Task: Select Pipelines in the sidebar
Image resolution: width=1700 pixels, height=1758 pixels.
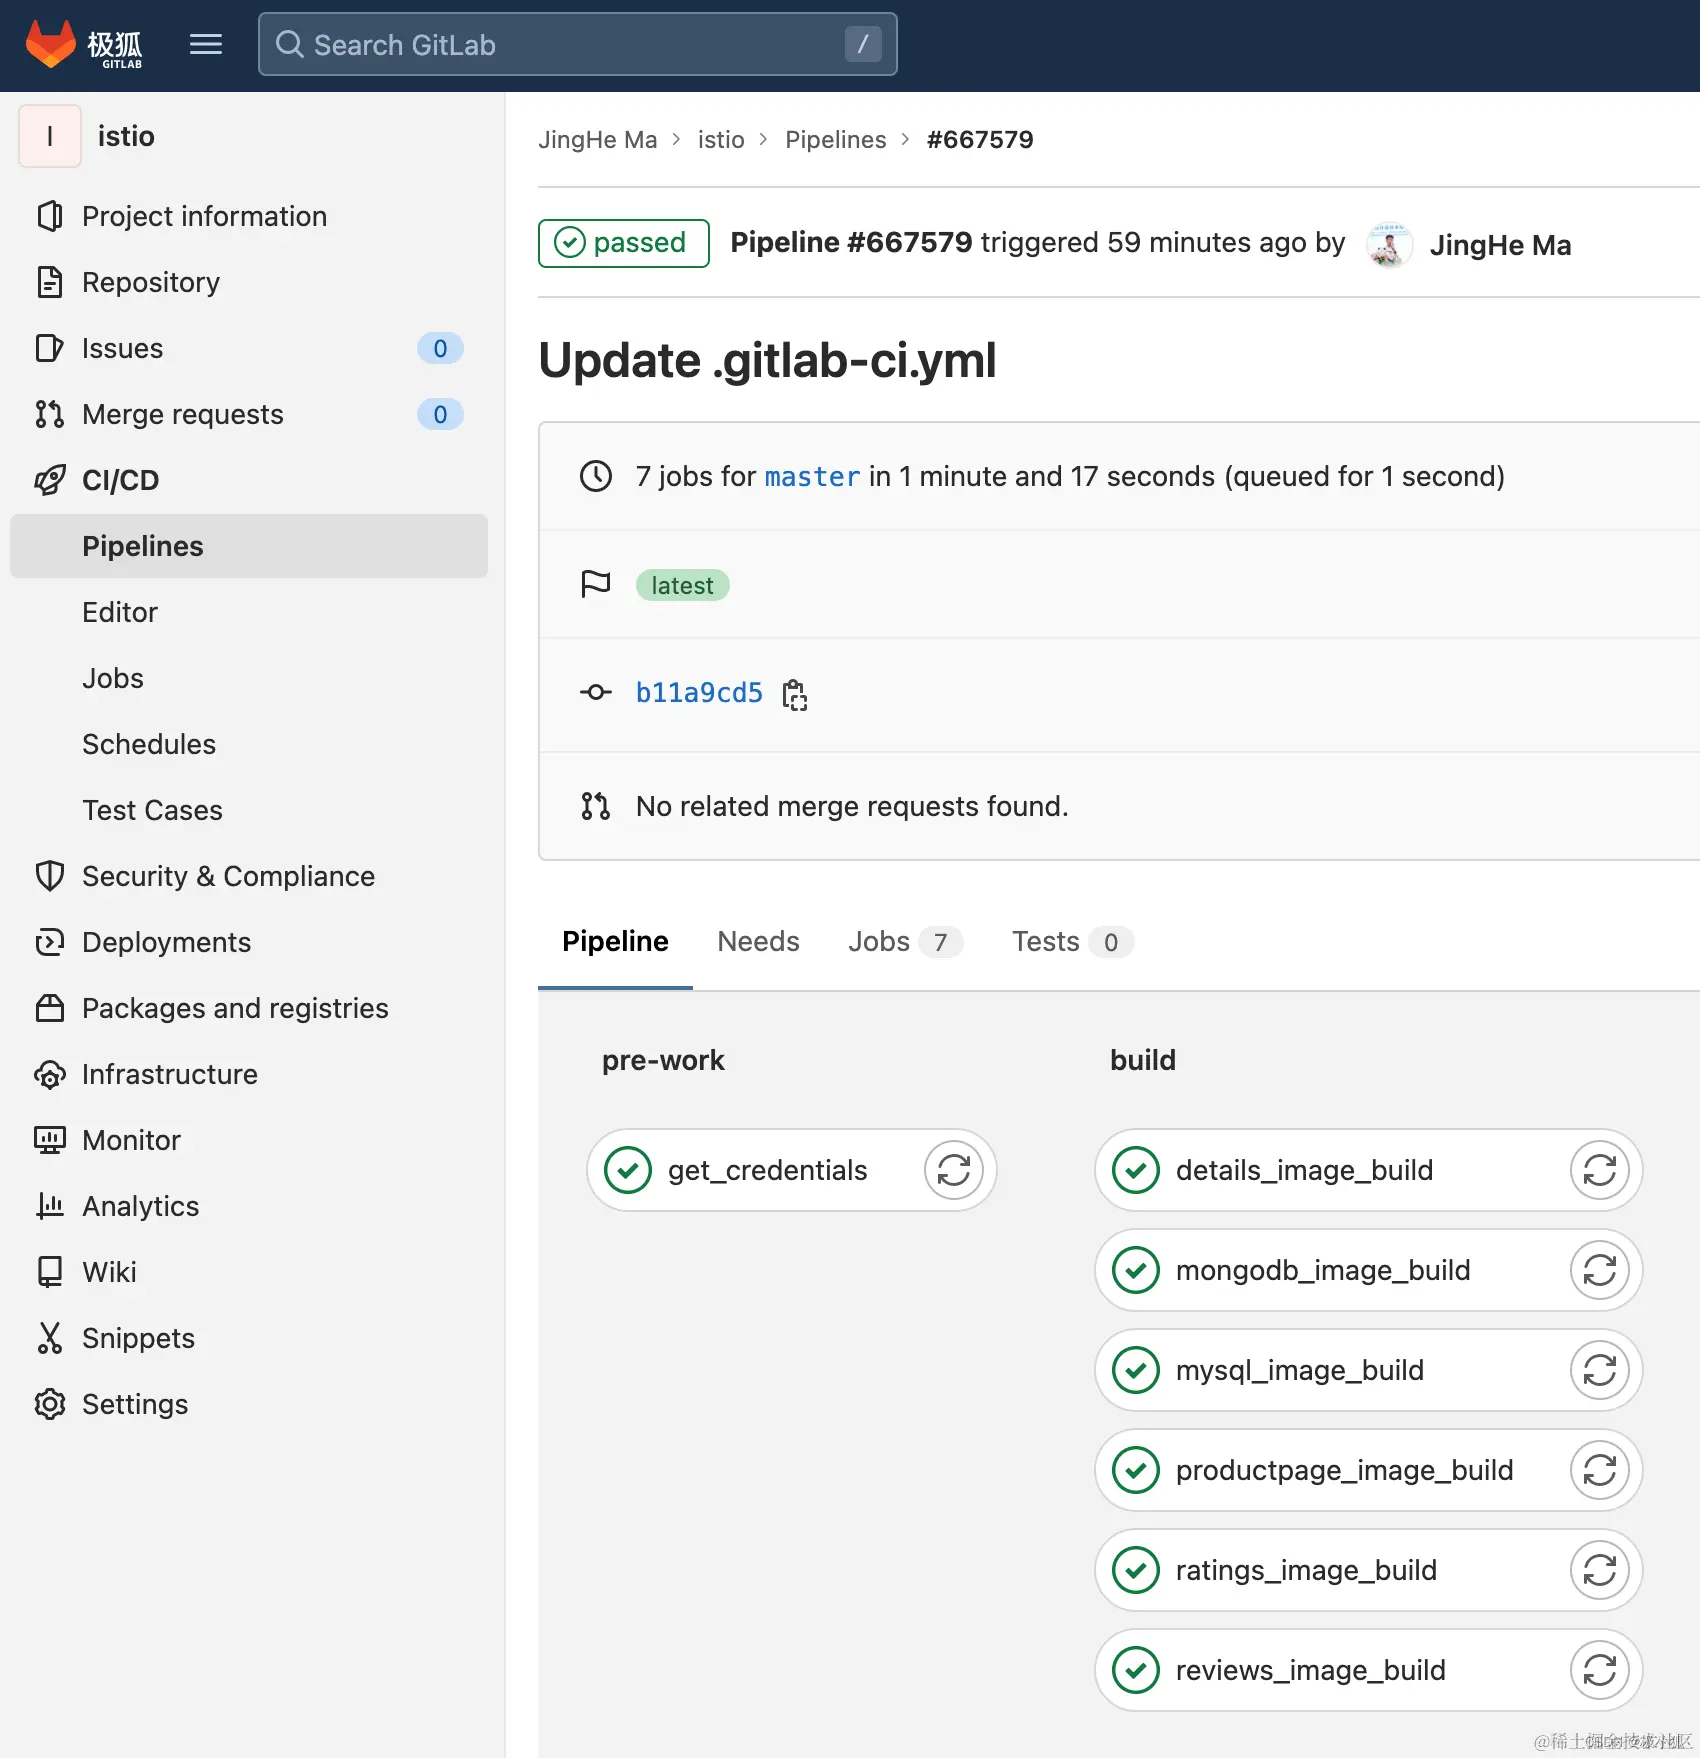Action: click(249, 546)
